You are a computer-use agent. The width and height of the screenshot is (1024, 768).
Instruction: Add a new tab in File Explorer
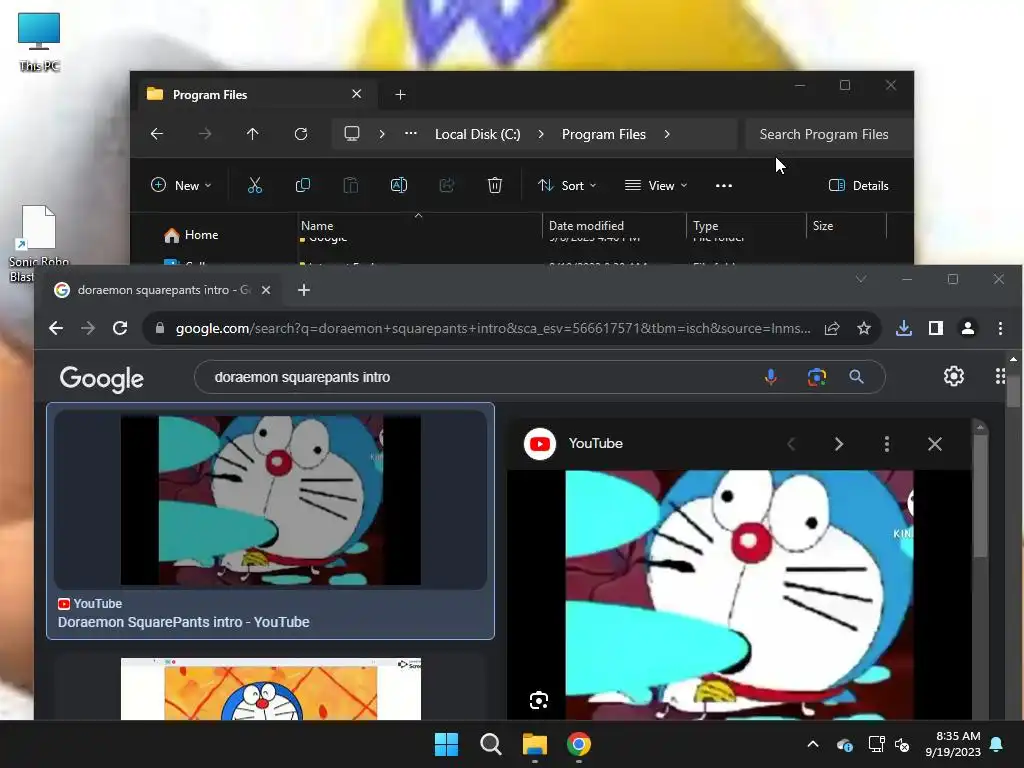pos(400,95)
